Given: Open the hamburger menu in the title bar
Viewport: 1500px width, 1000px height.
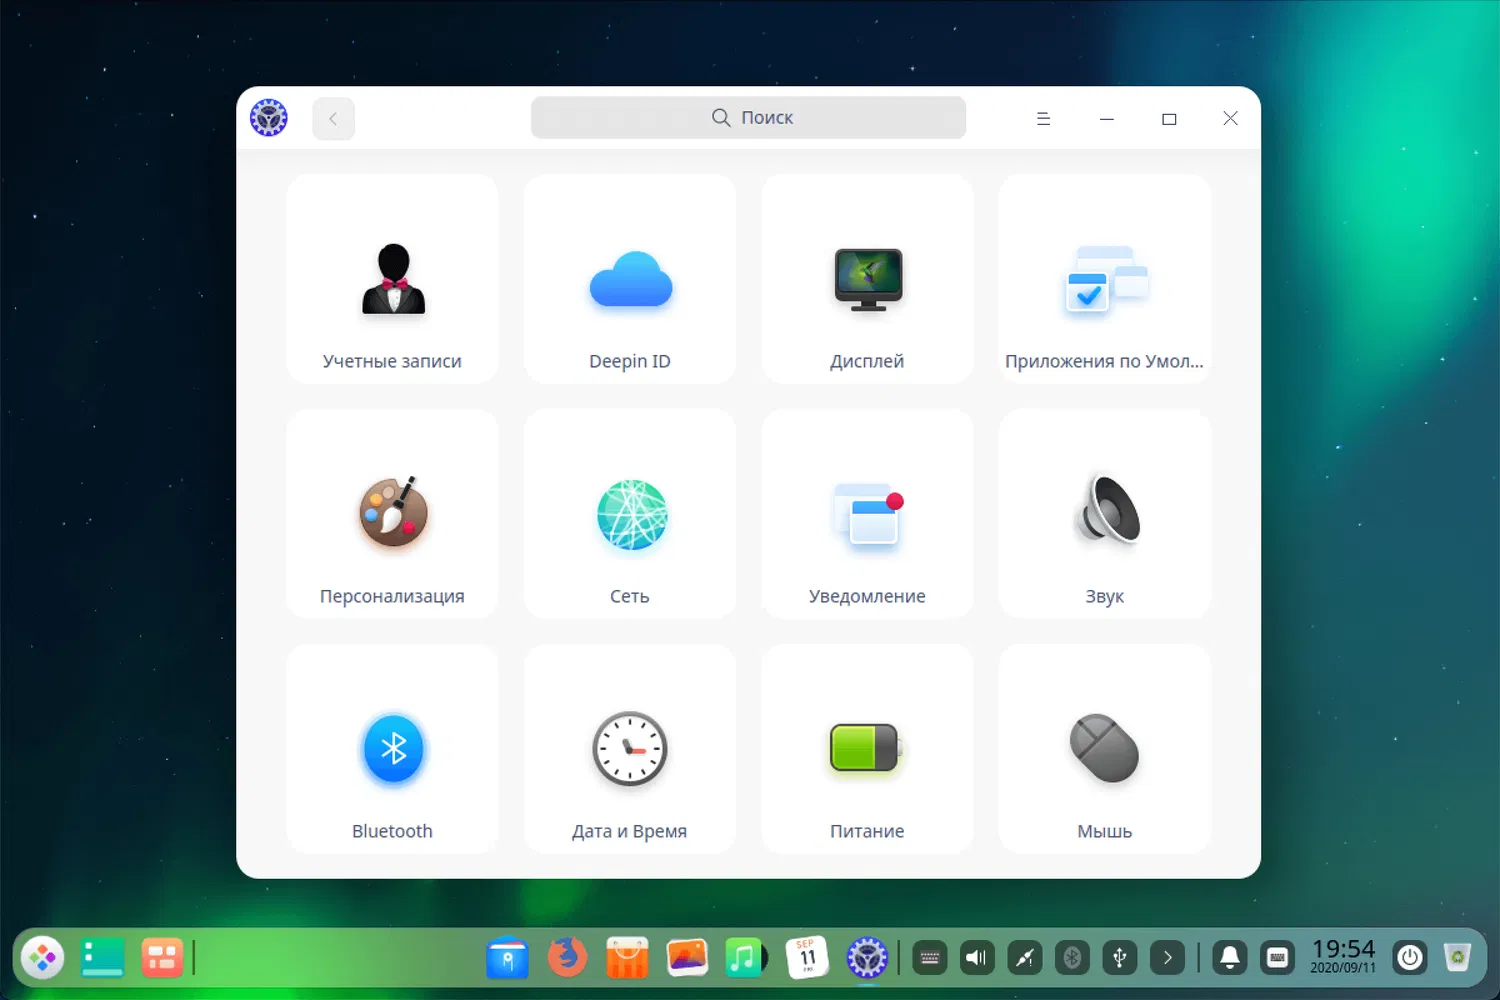Looking at the screenshot, I should click(1043, 118).
